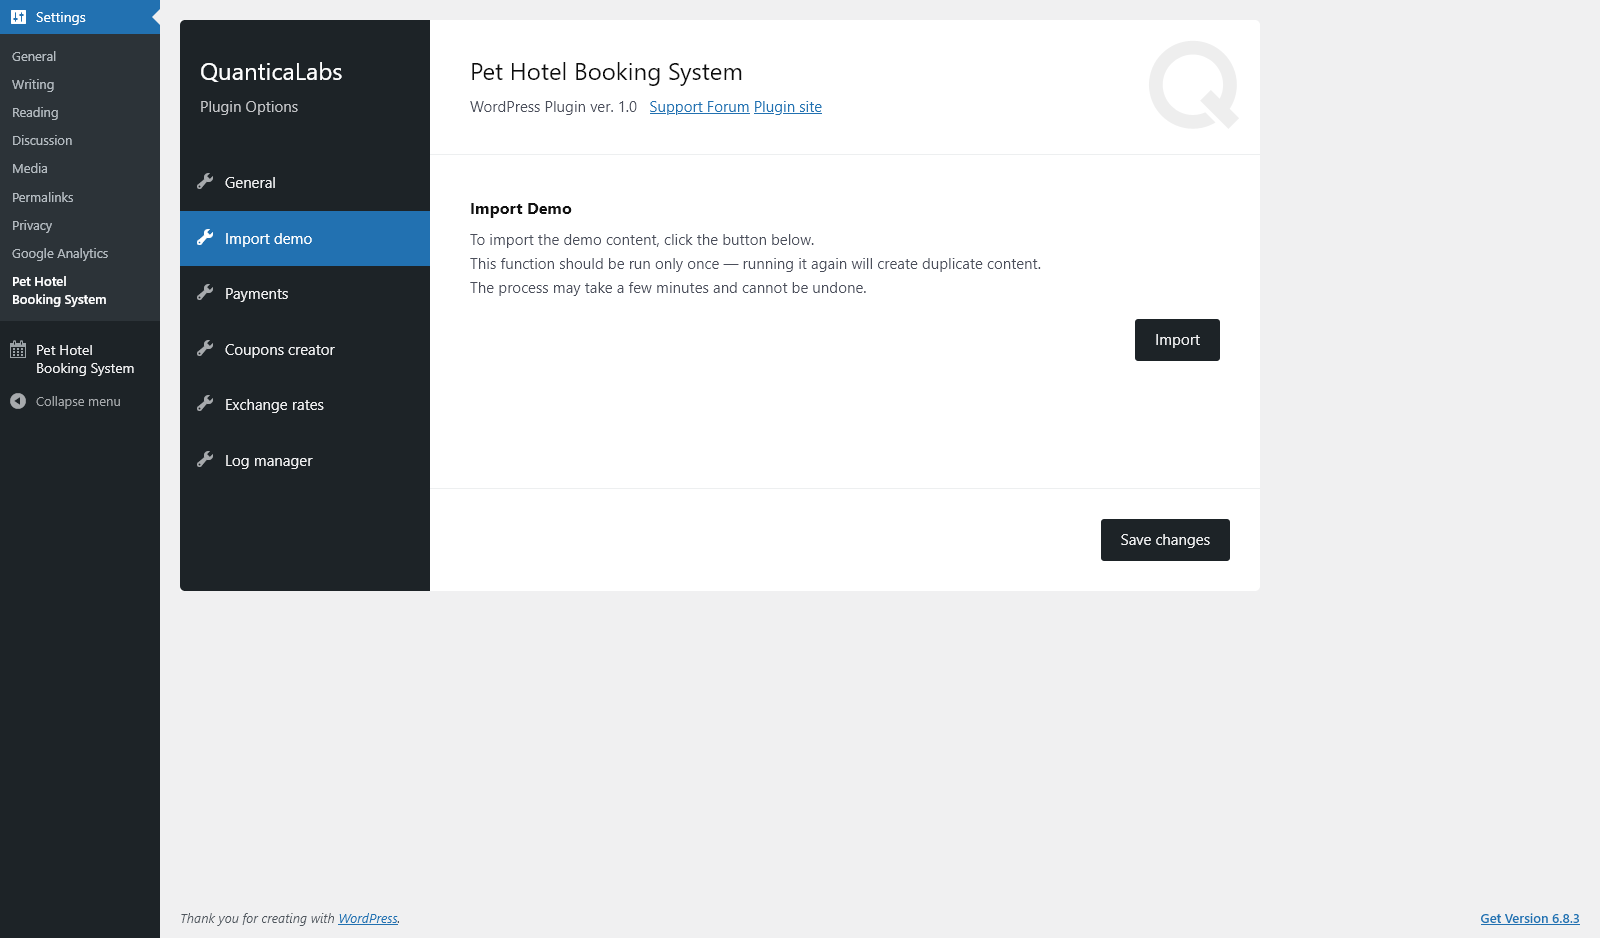
Task: Open the Payments tab
Action: 305,294
